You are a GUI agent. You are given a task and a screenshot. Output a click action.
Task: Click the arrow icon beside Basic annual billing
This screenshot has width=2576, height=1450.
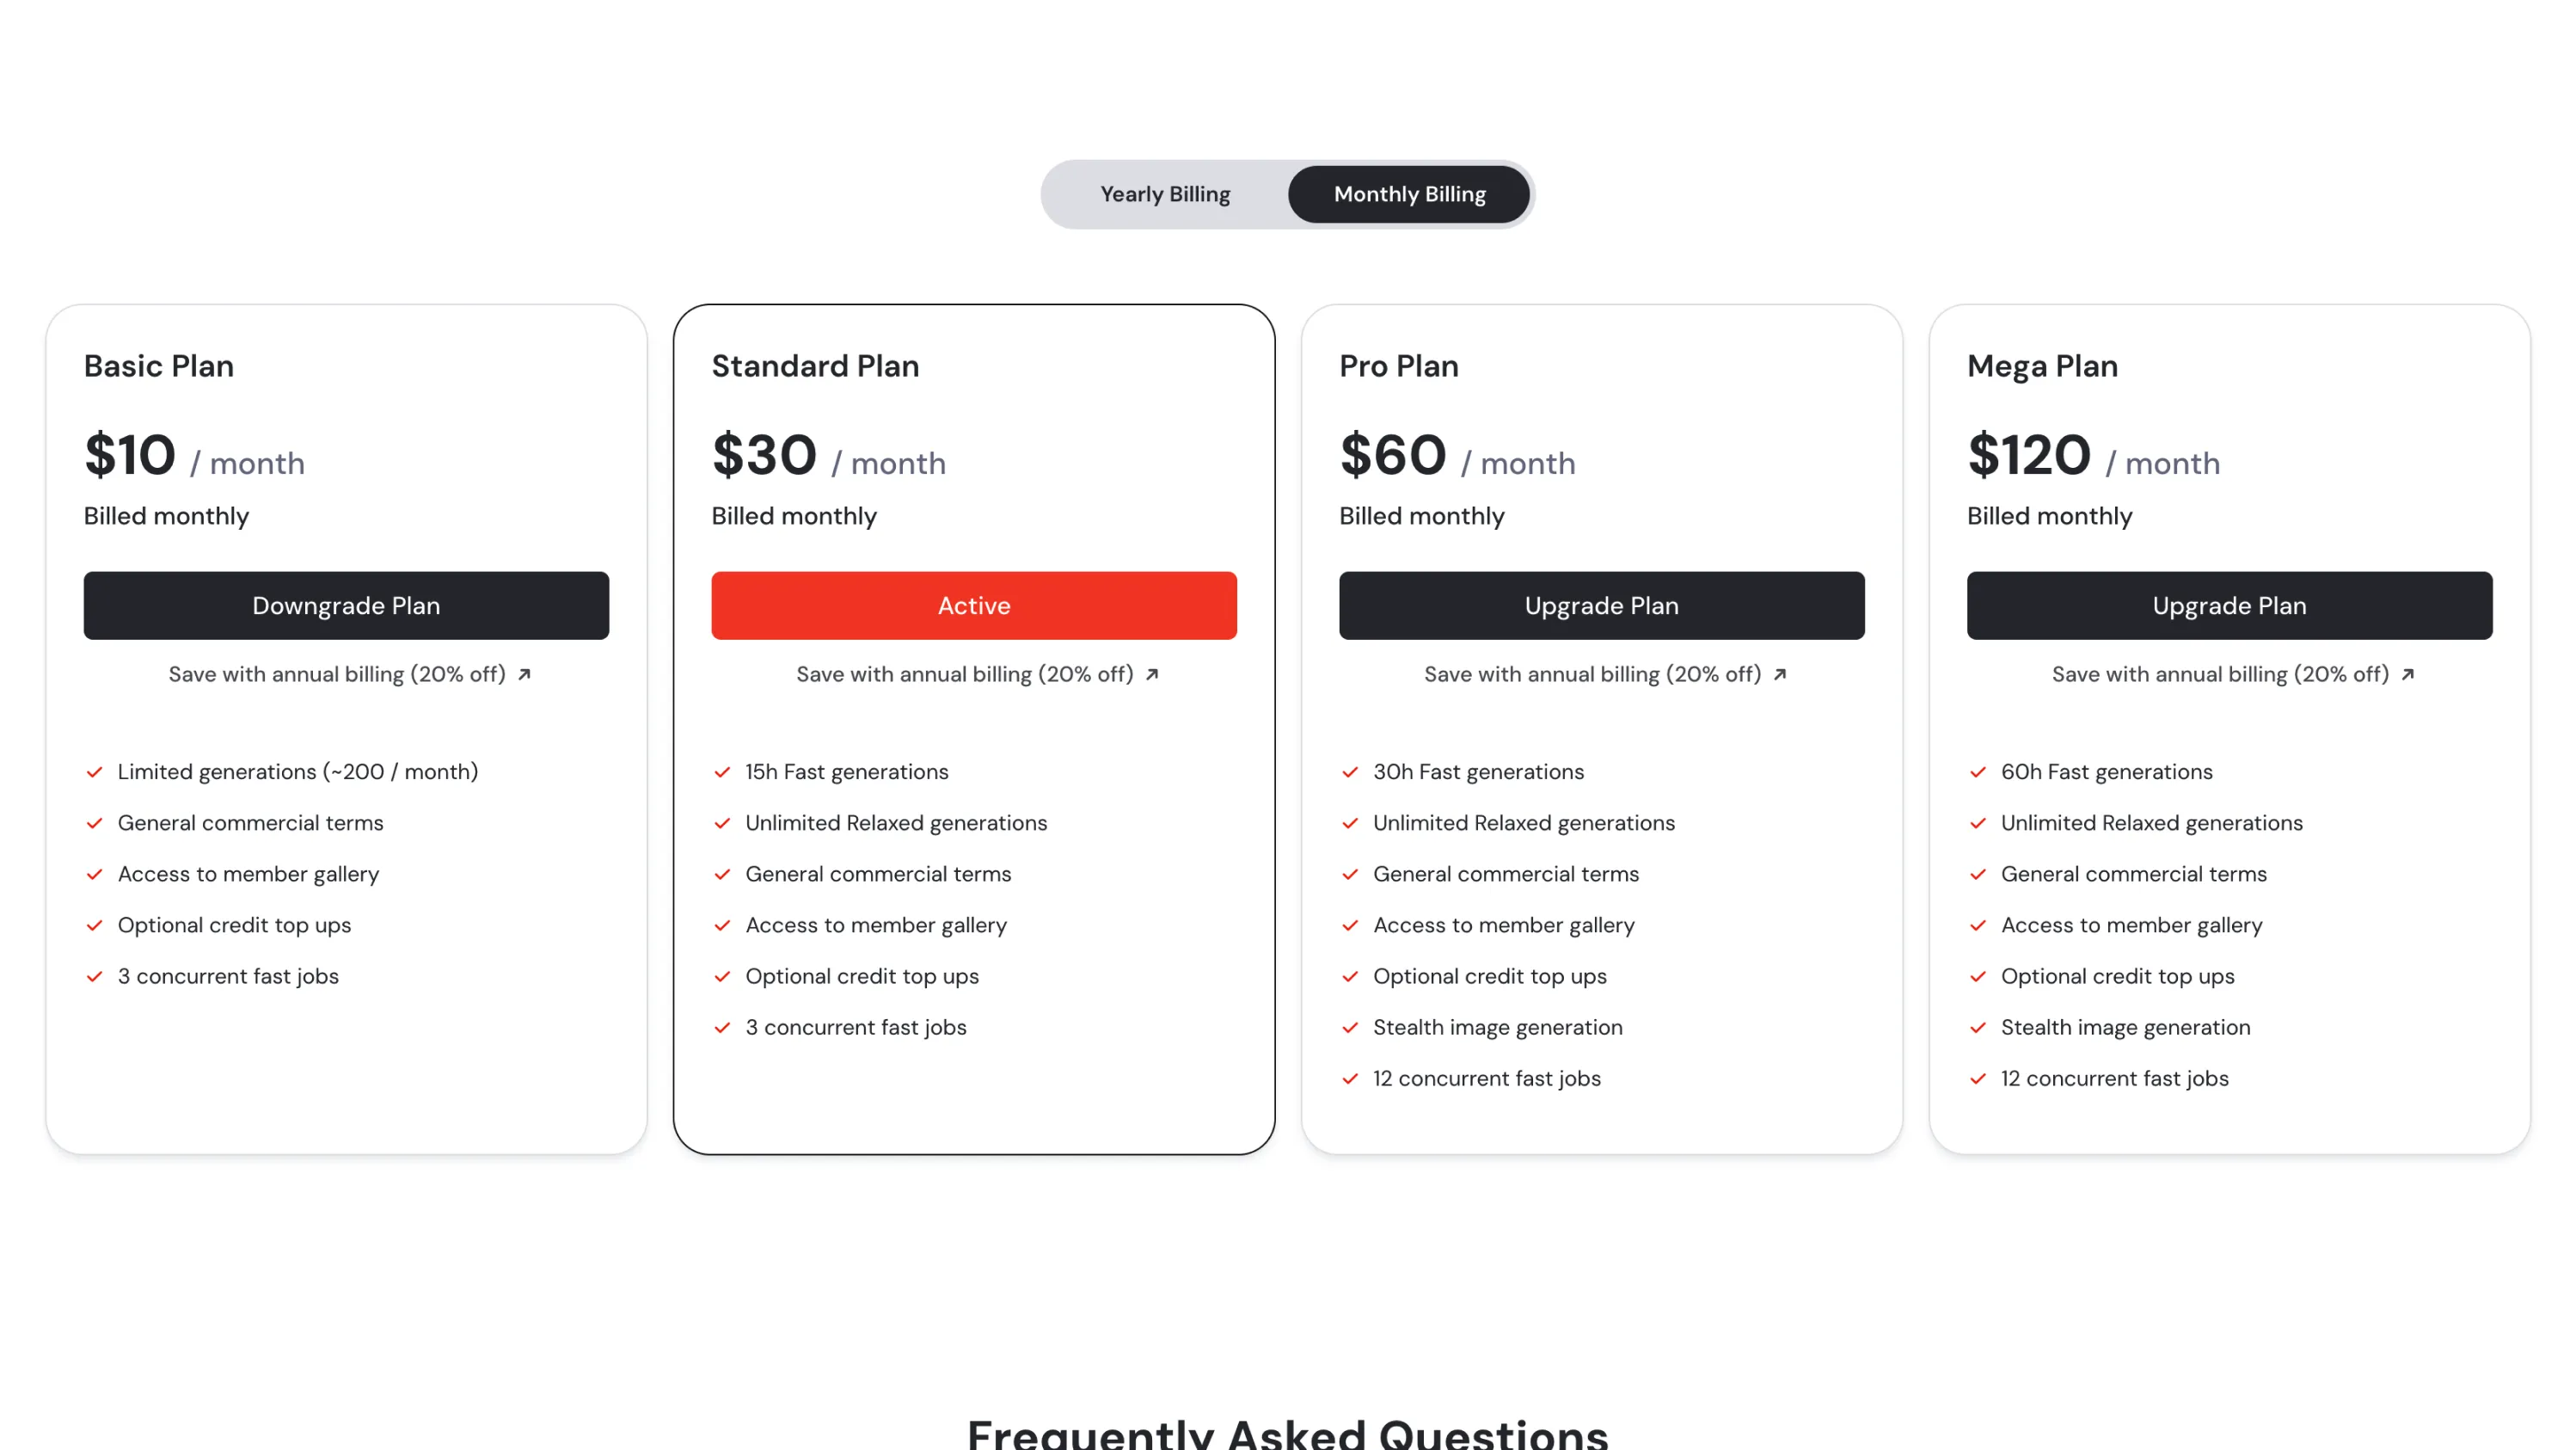click(524, 675)
